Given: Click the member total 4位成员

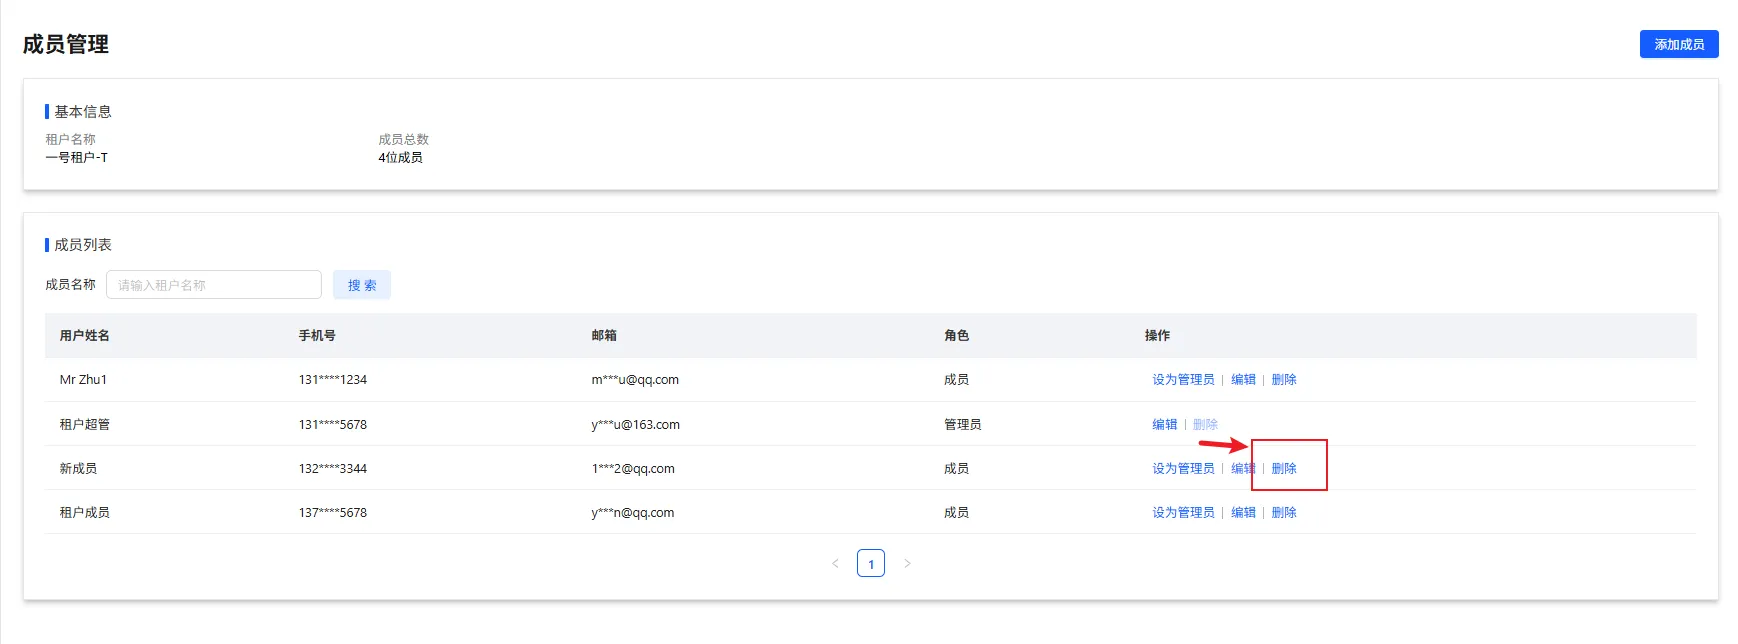Looking at the screenshot, I should point(400,158).
